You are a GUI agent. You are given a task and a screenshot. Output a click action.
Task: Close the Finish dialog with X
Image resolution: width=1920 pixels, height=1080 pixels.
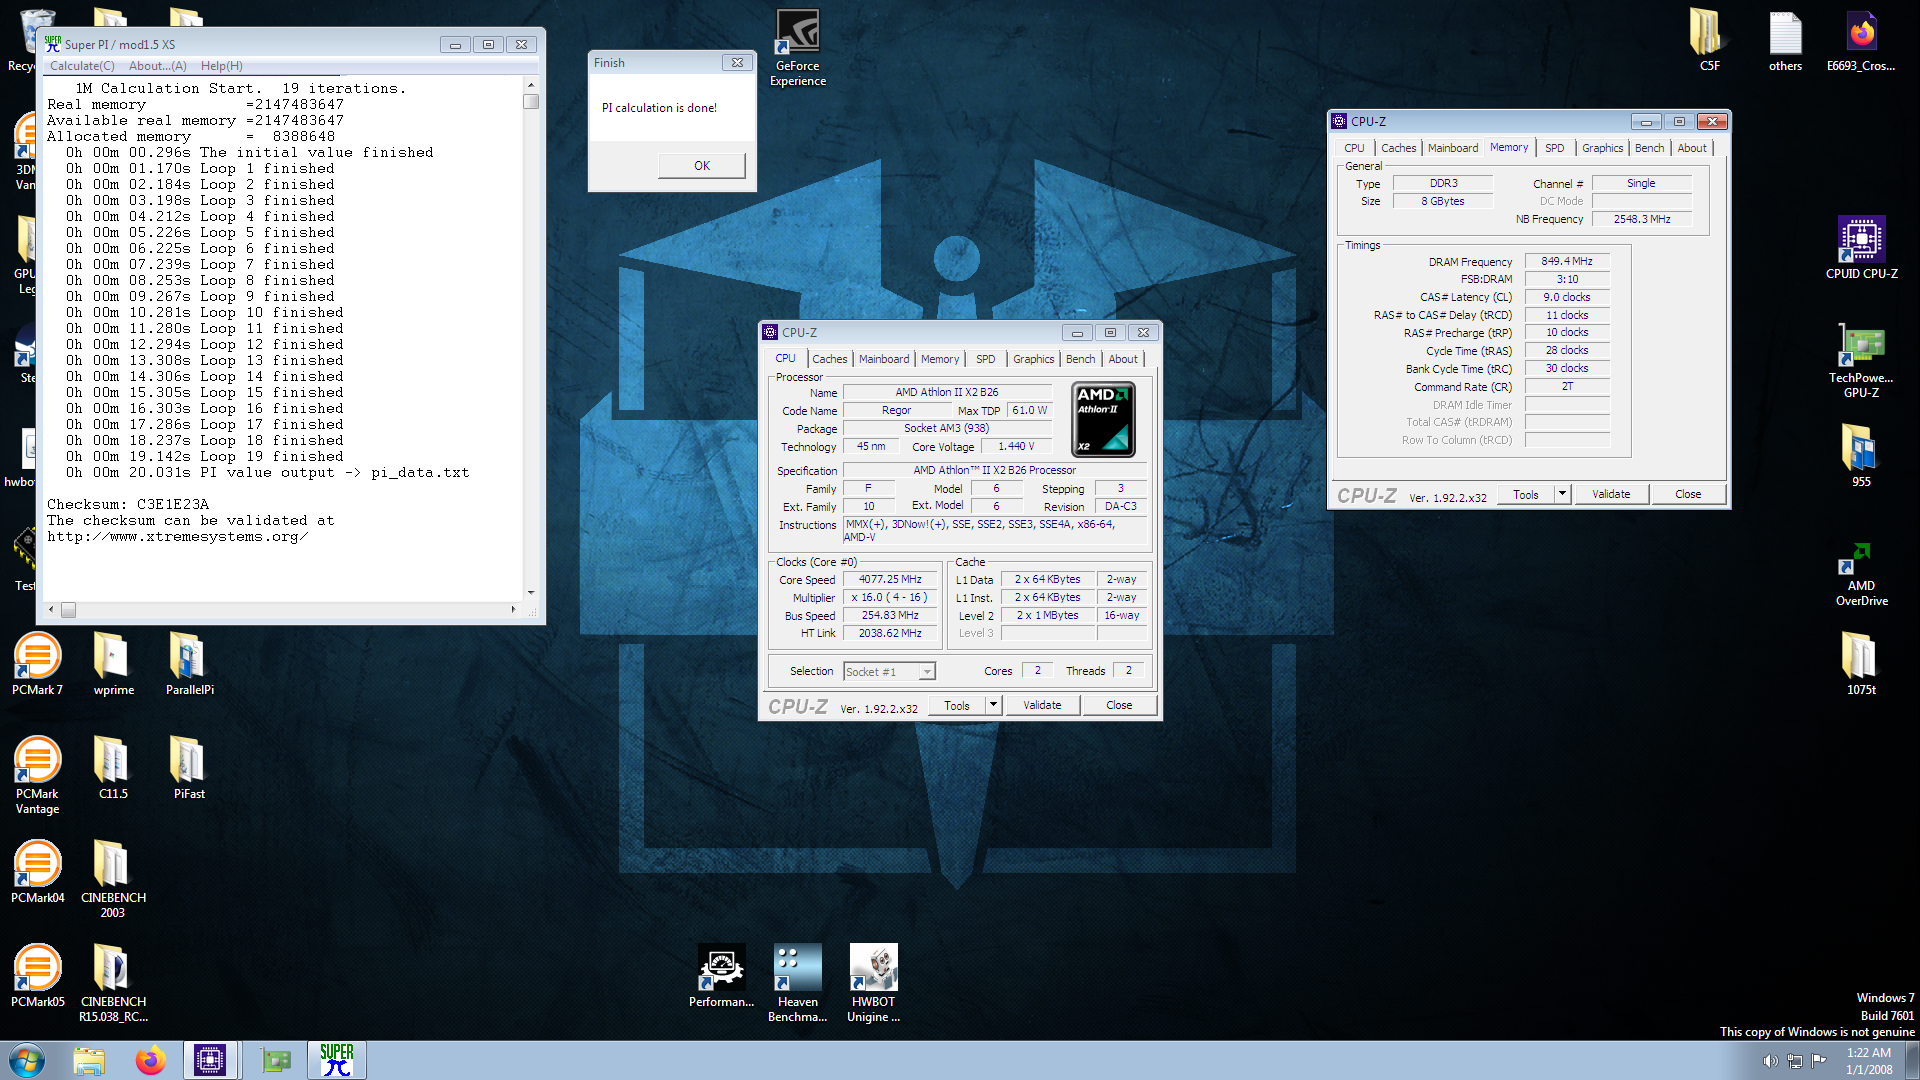(x=737, y=62)
